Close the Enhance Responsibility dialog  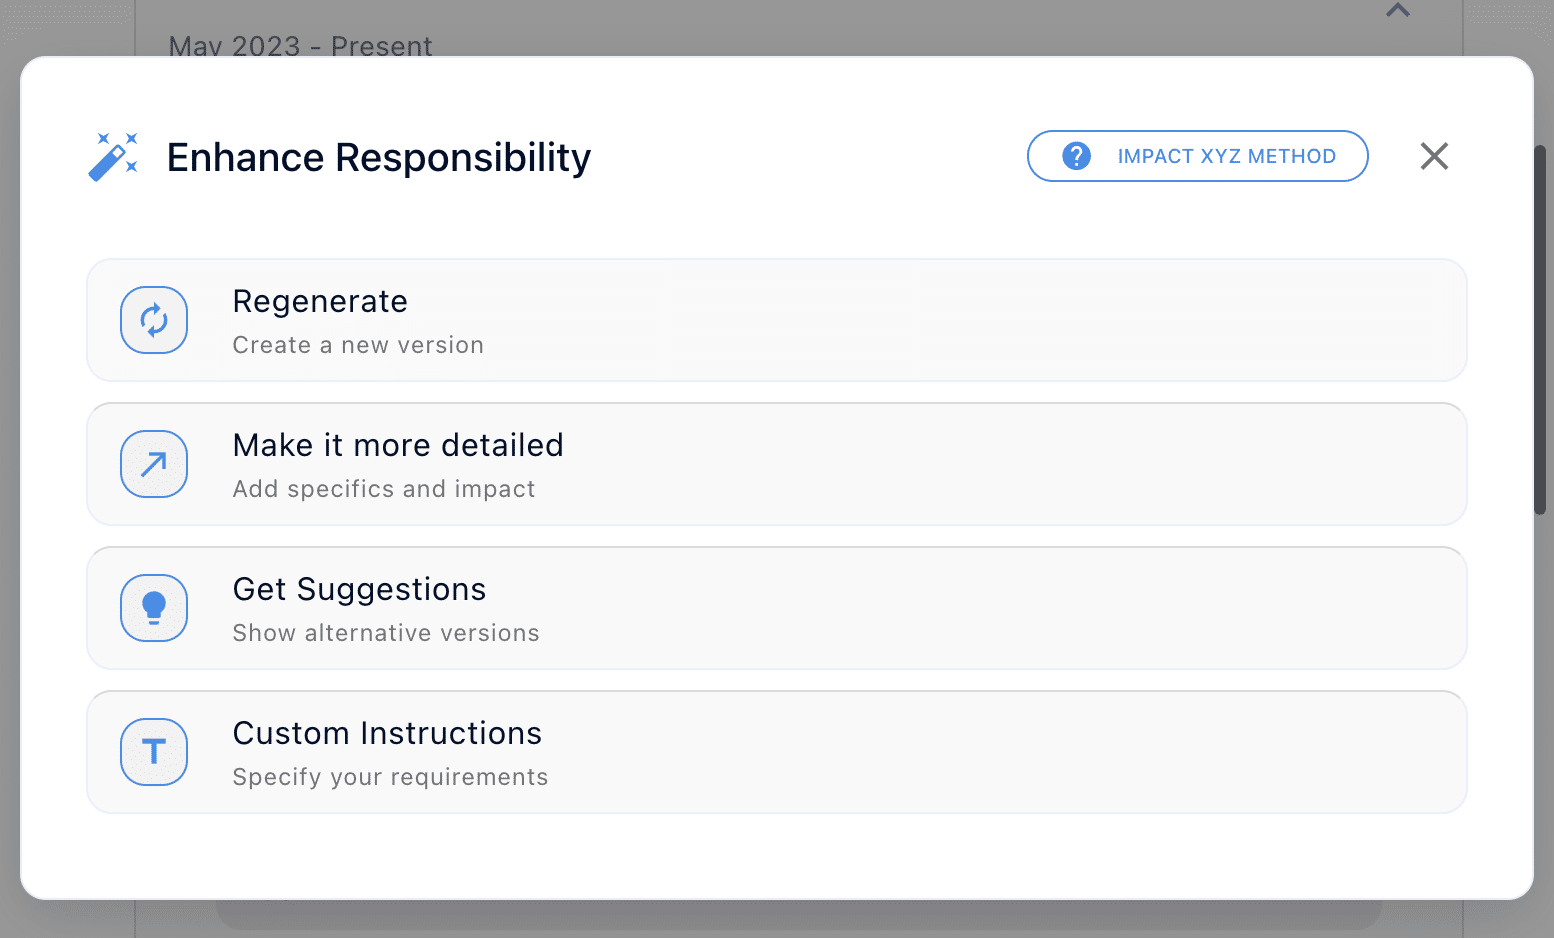click(1434, 156)
